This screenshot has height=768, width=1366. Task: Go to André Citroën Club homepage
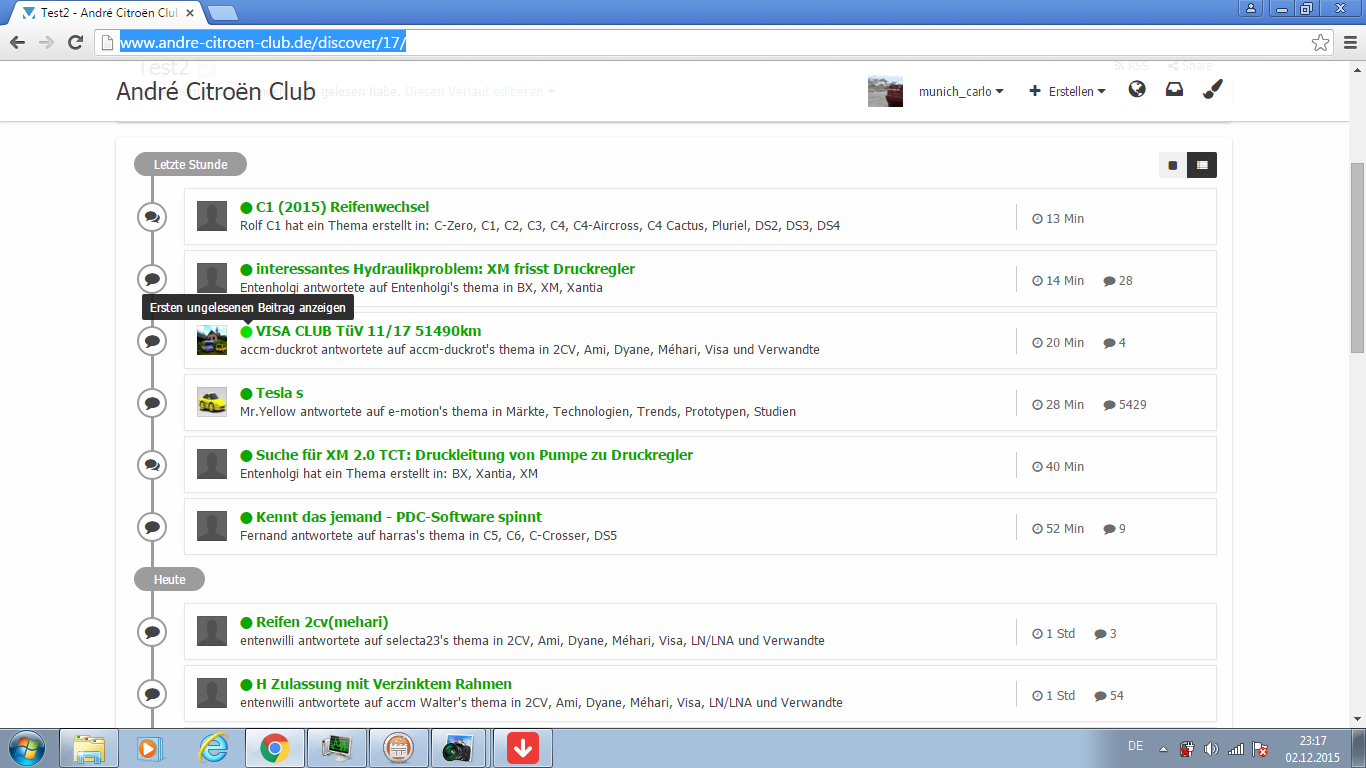(x=216, y=92)
